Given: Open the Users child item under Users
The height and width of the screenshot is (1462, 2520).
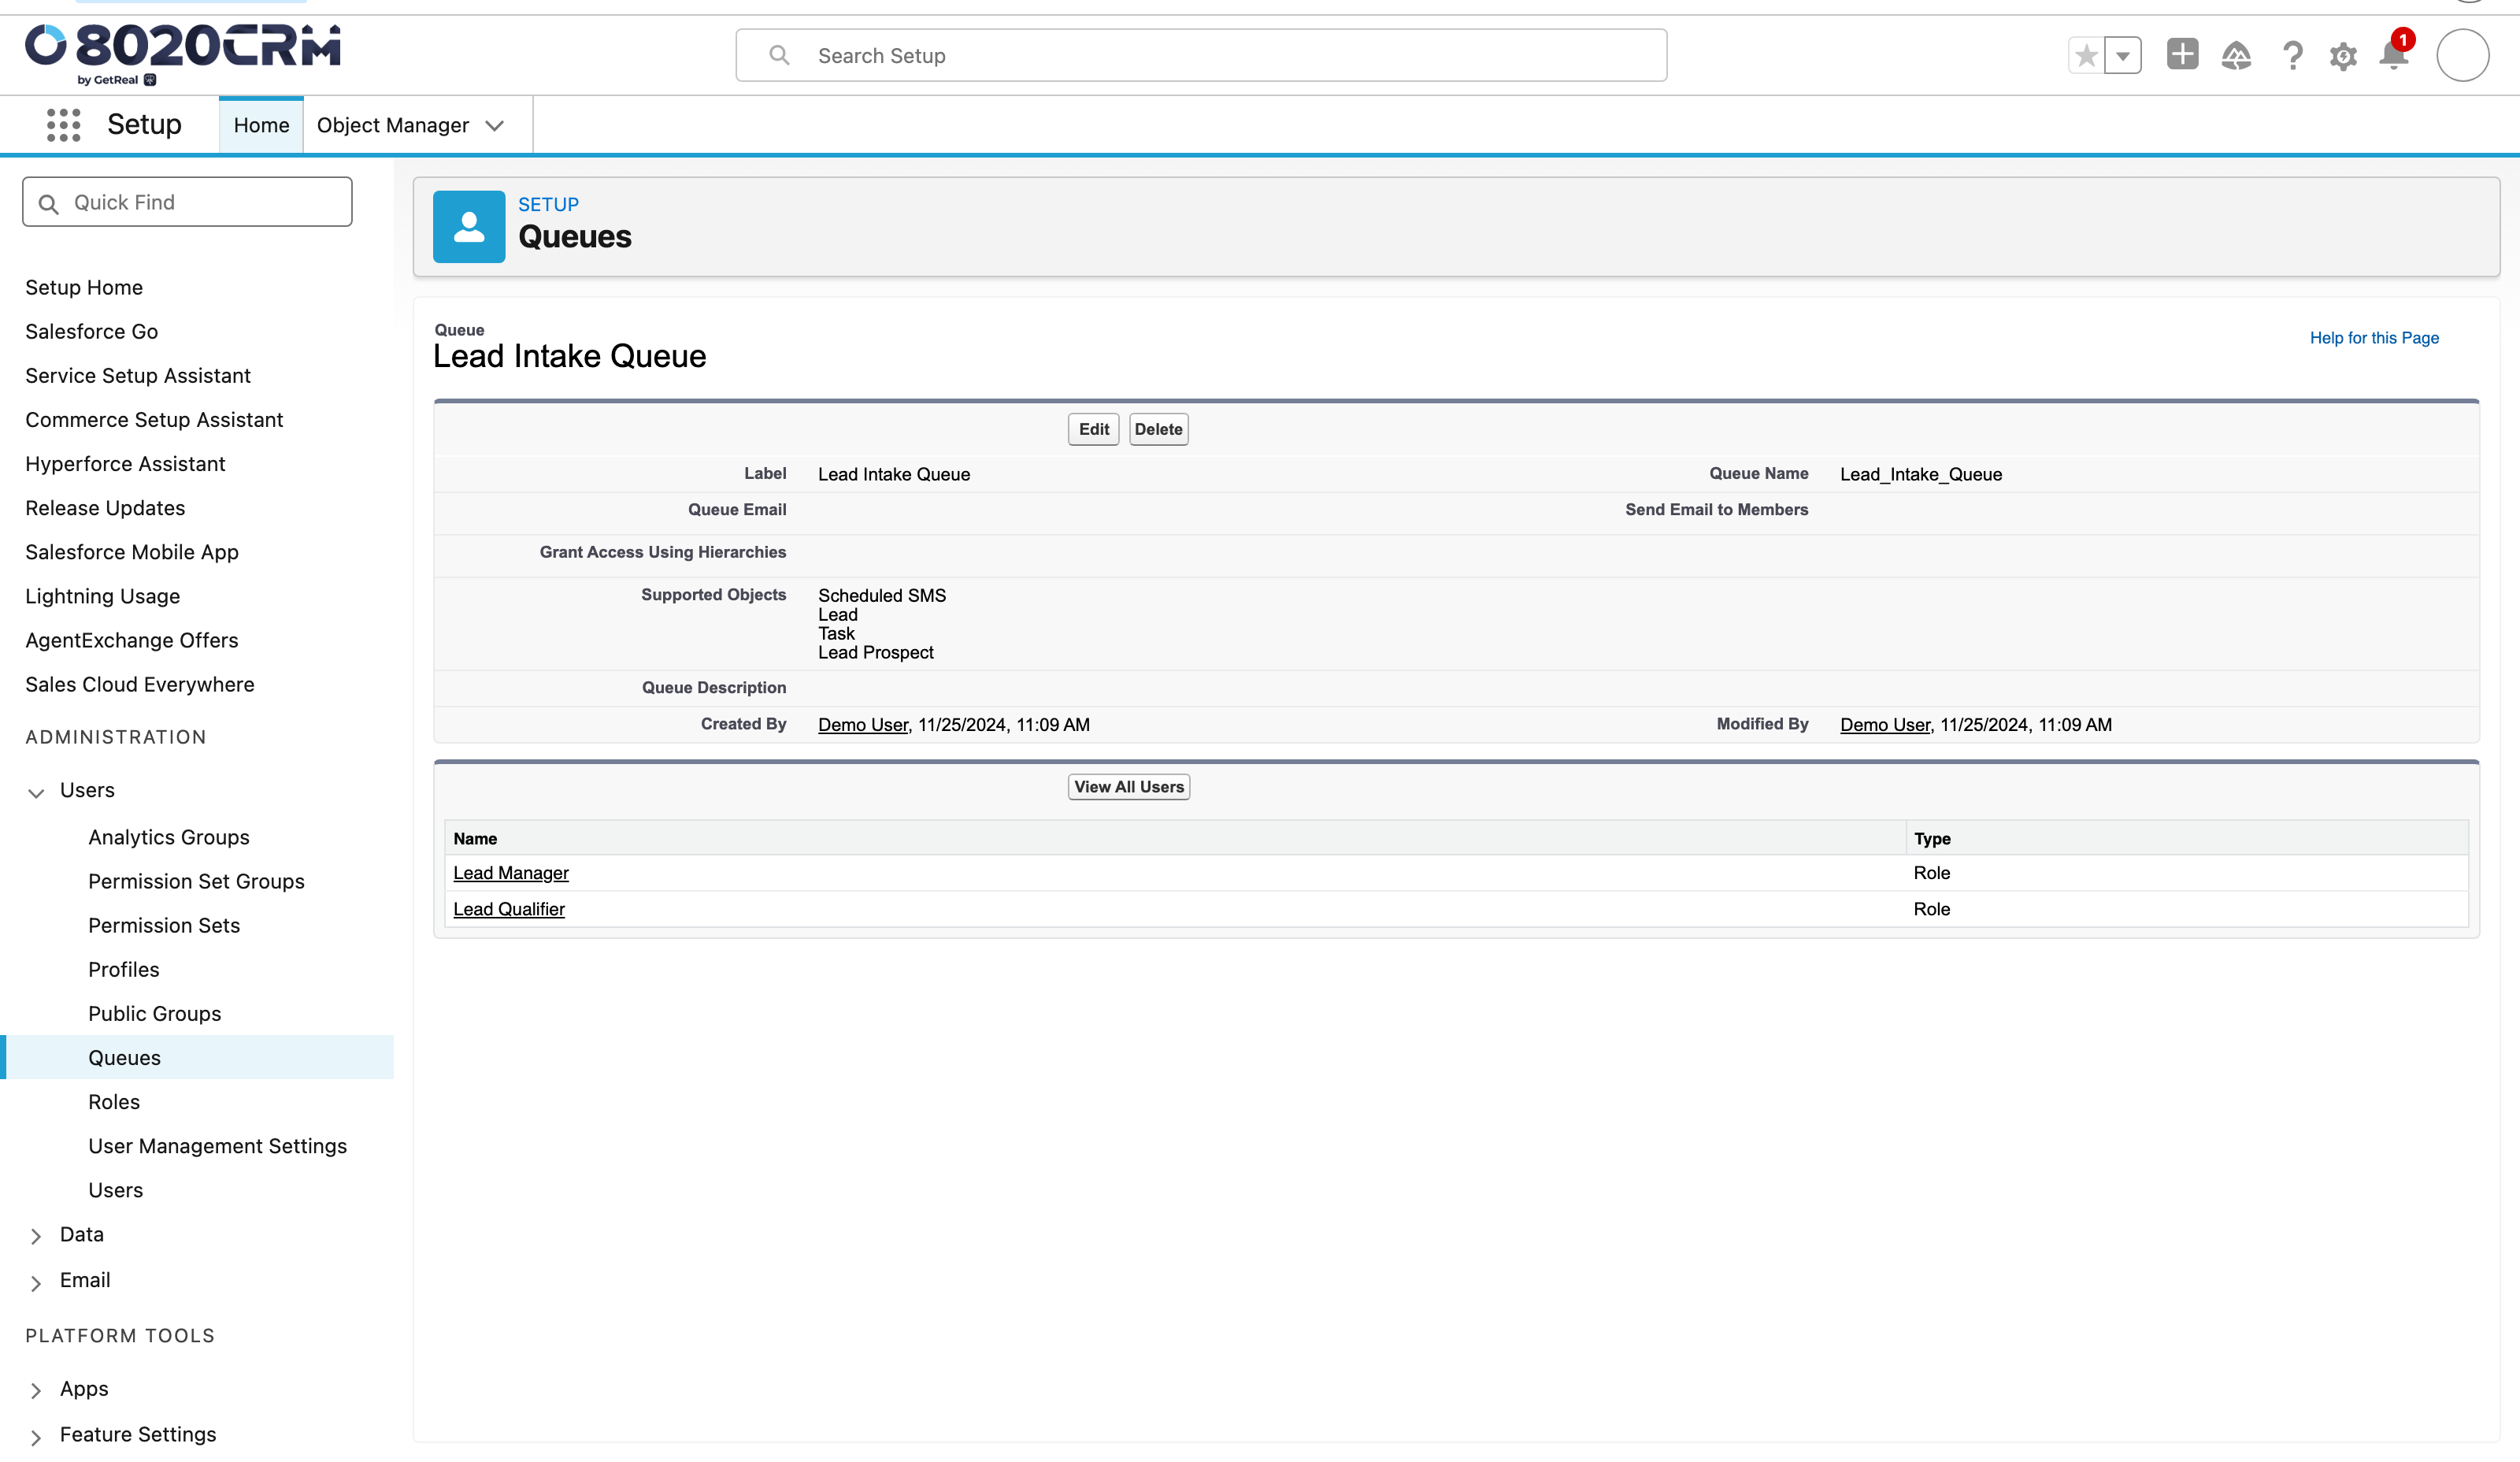Looking at the screenshot, I should pos(115,1189).
